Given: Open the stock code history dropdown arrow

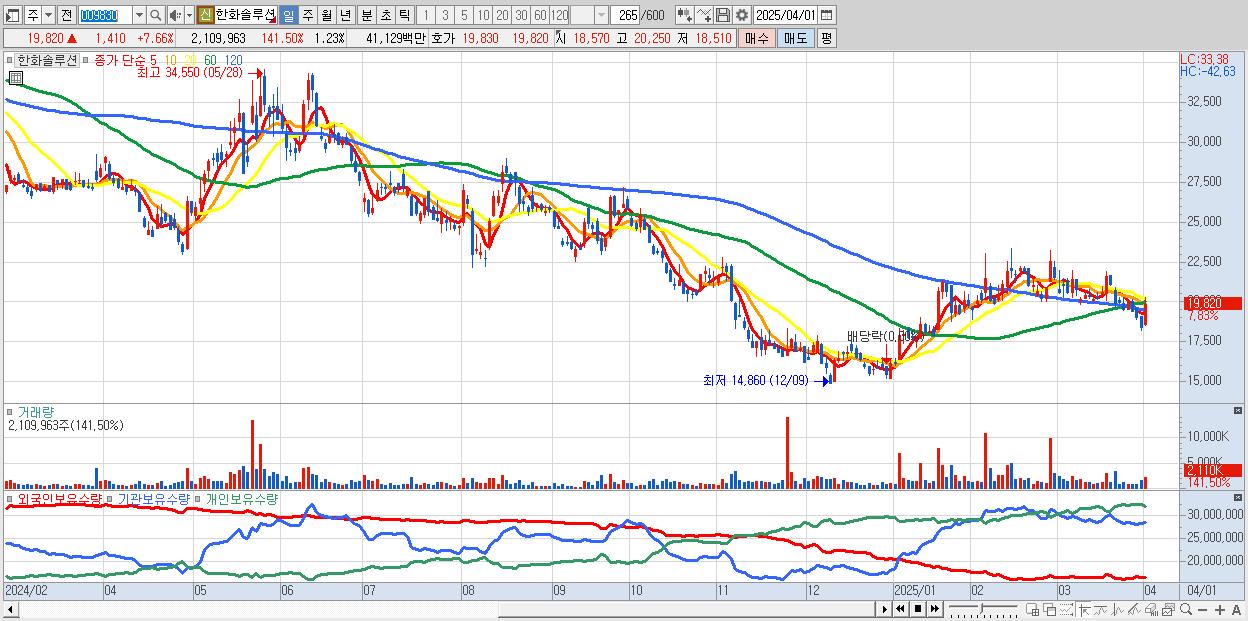Looking at the screenshot, I should point(139,15).
